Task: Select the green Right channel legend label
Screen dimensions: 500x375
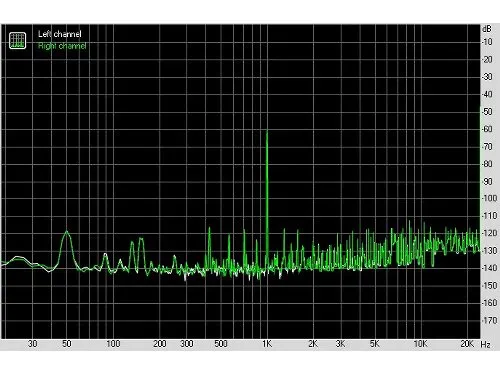Action: [62, 46]
